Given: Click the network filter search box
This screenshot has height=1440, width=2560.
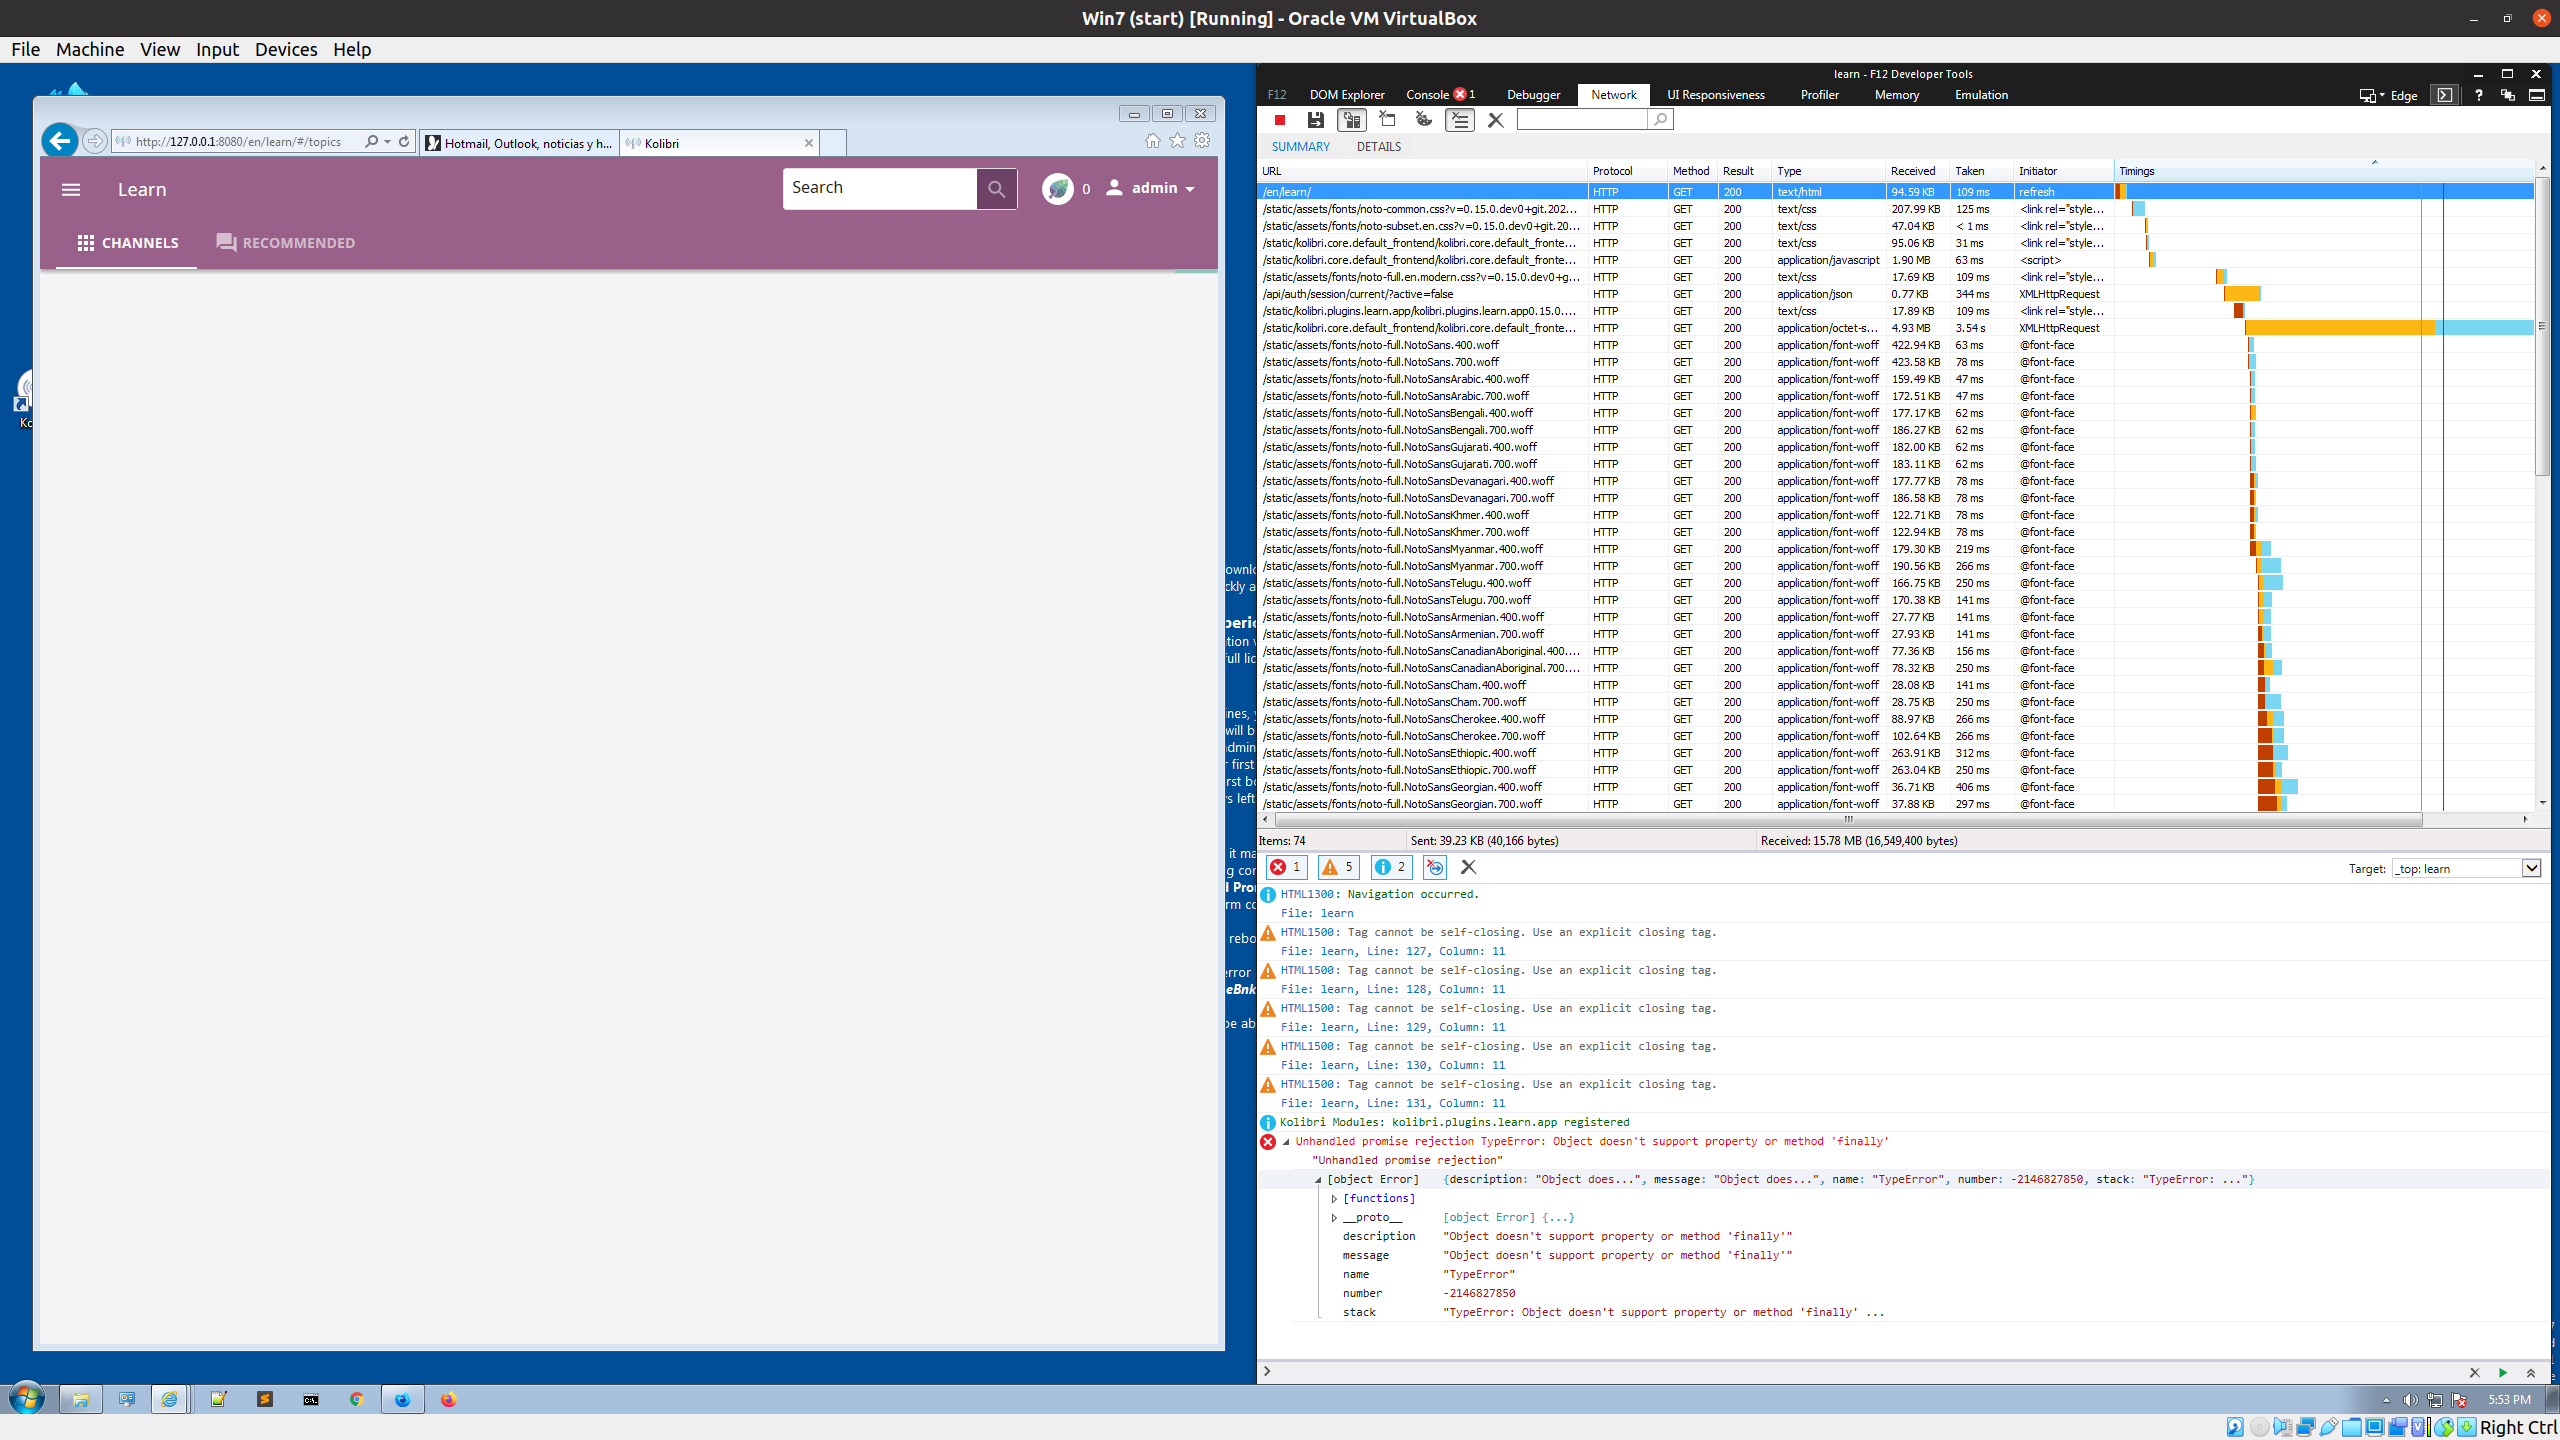Looking at the screenshot, I should tap(1580, 119).
